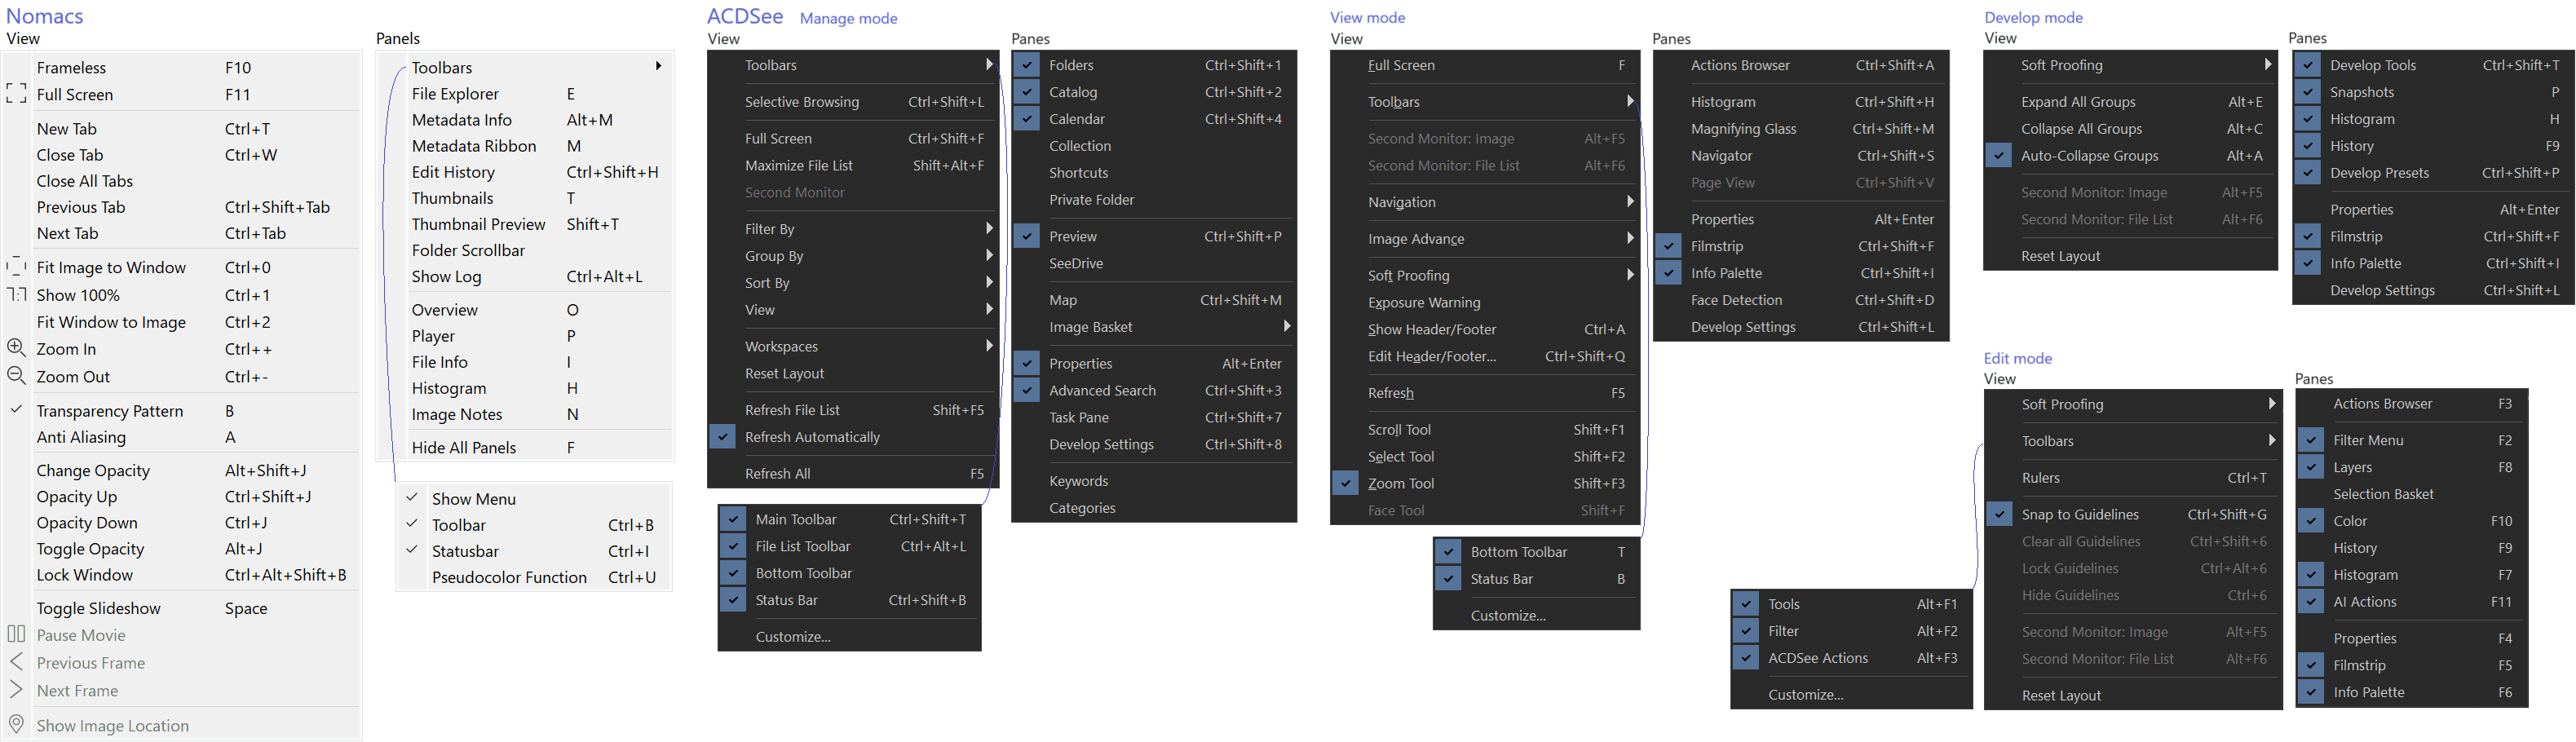Toggle the Folders pane checkbox
The height and width of the screenshot is (742, 2576).
tap(1026, 65)
